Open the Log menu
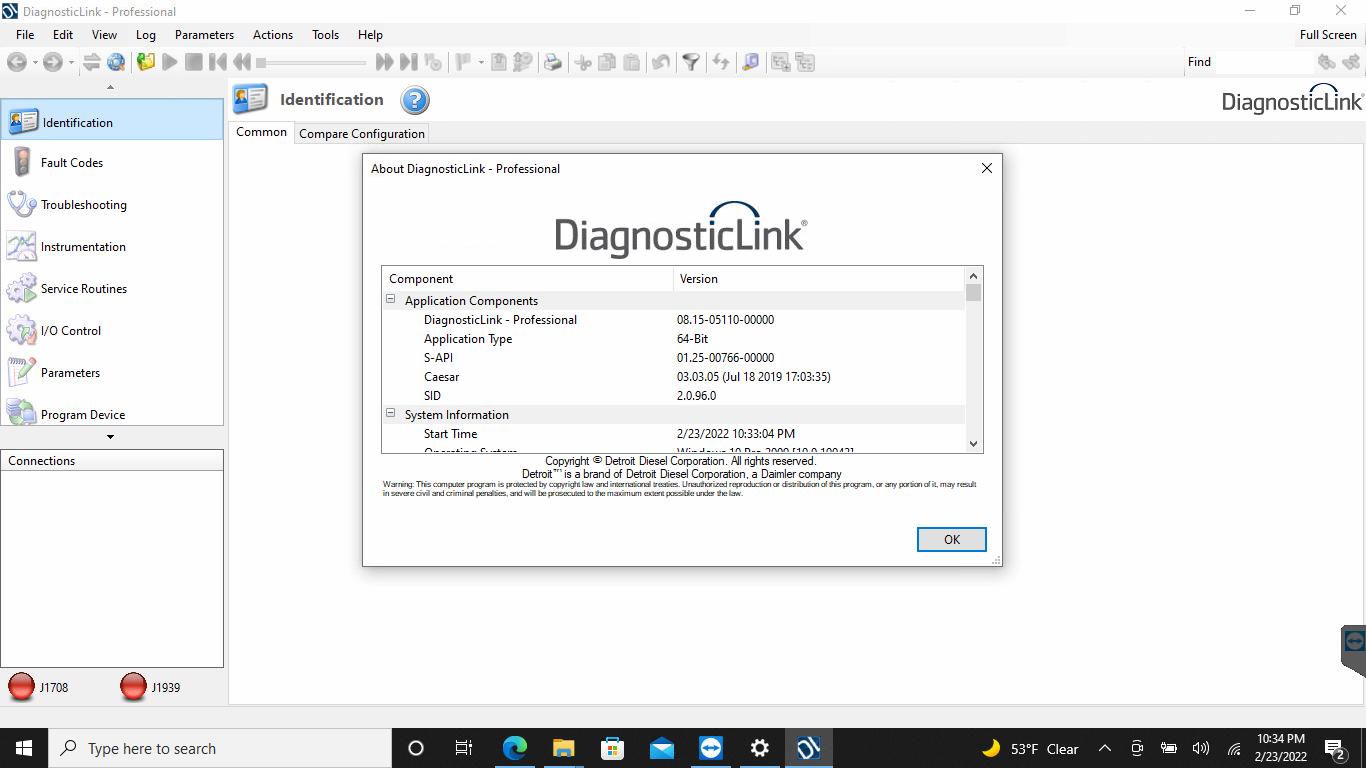The image size is (1366, 768). point(146,34)
